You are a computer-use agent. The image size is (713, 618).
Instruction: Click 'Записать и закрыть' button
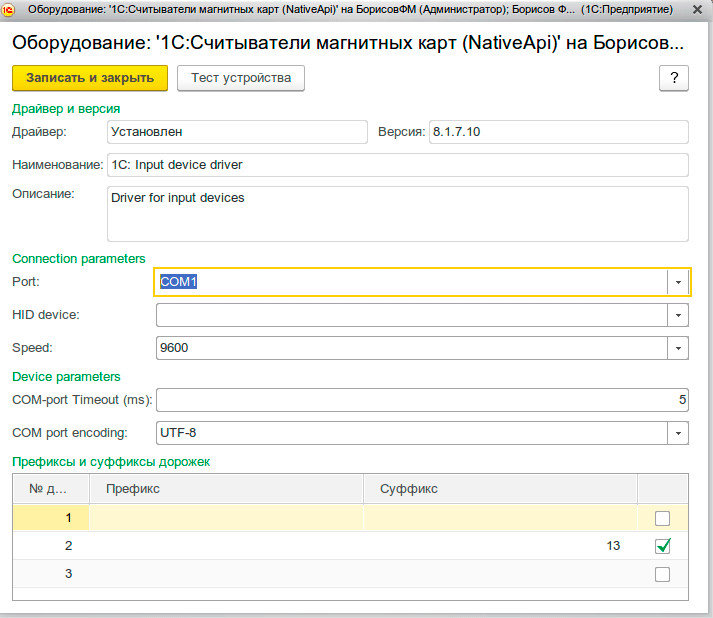(x=90, y=78)
